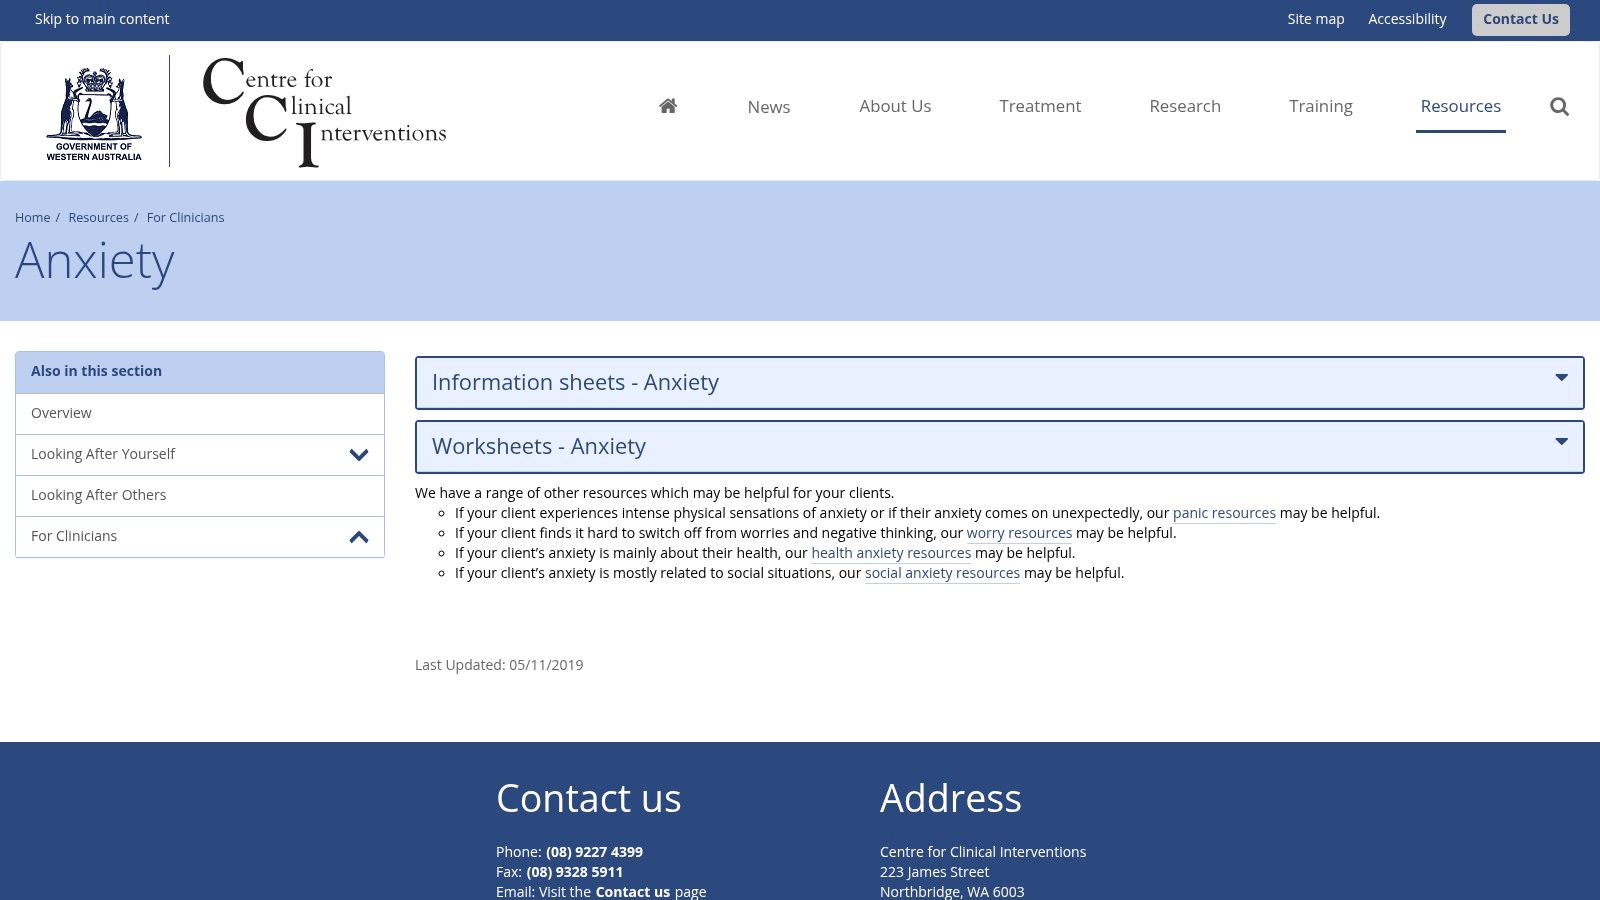Viewport: 1600px width, 900px height.
Task: Go to For Clinicians in the breadcrumb
Action: 185,217
